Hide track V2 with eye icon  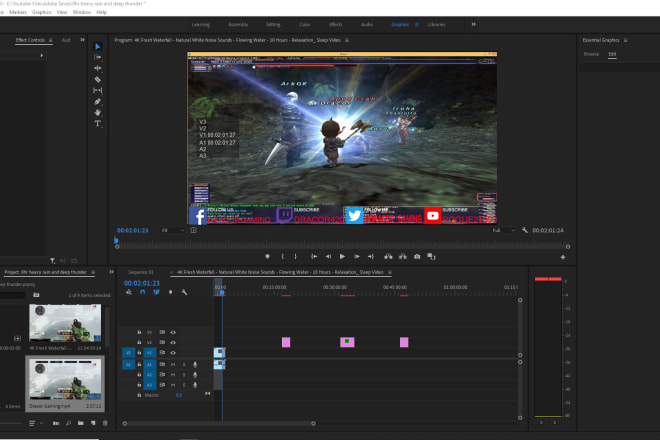pos(173,342)
